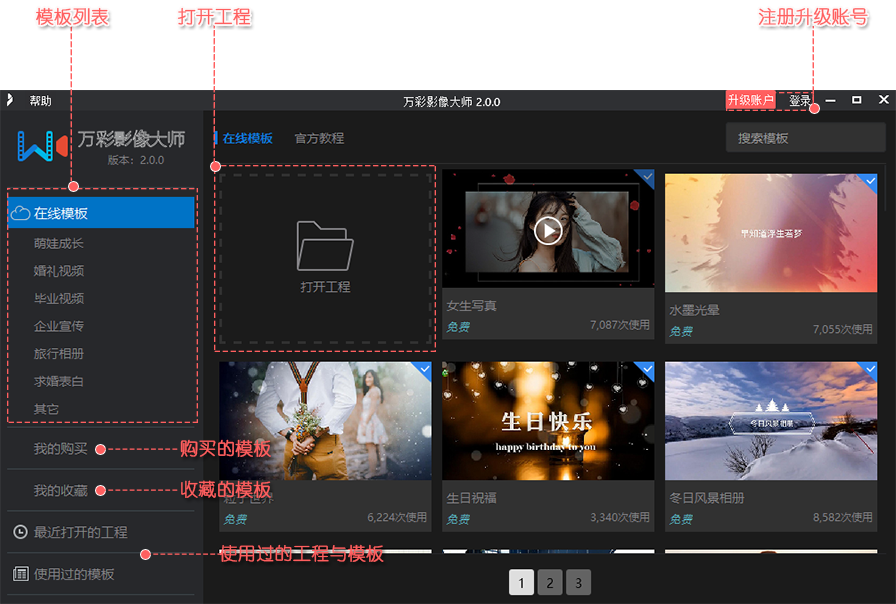The height and width of the screenshot is (604, 896).
Task: Click the 使用过的模板 list icon
Action: pyautogui.click(x=19, y=574)
